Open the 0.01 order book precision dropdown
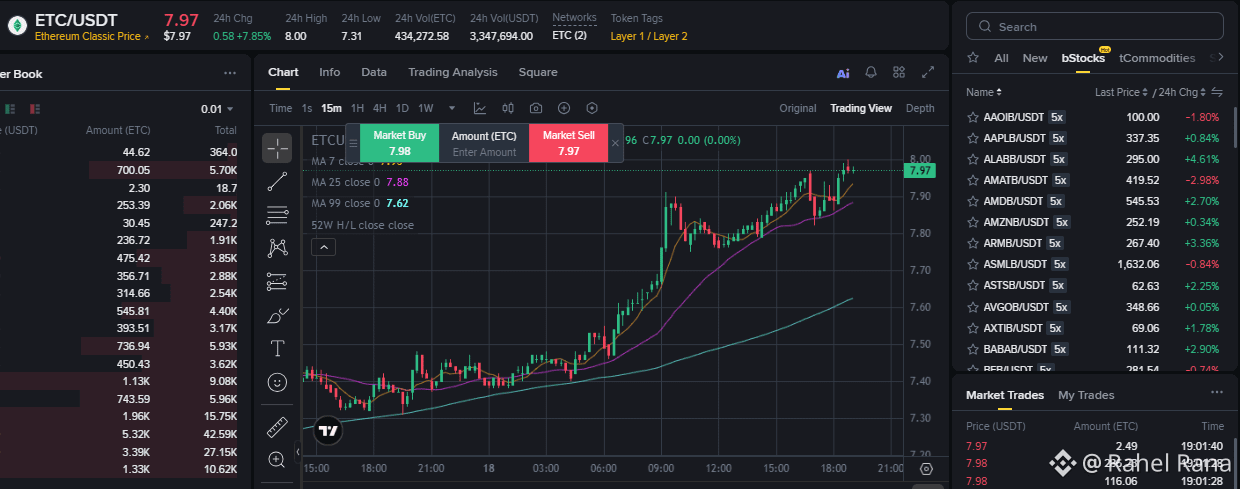The width and height of the screenshot is (1240, 489). point(217,109)
